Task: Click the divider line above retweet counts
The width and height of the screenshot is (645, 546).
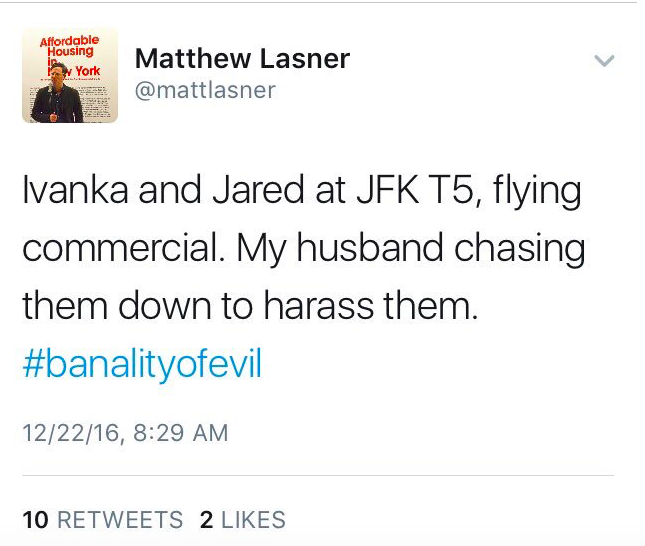Action: pyautogui.click(x=318, y=475)
